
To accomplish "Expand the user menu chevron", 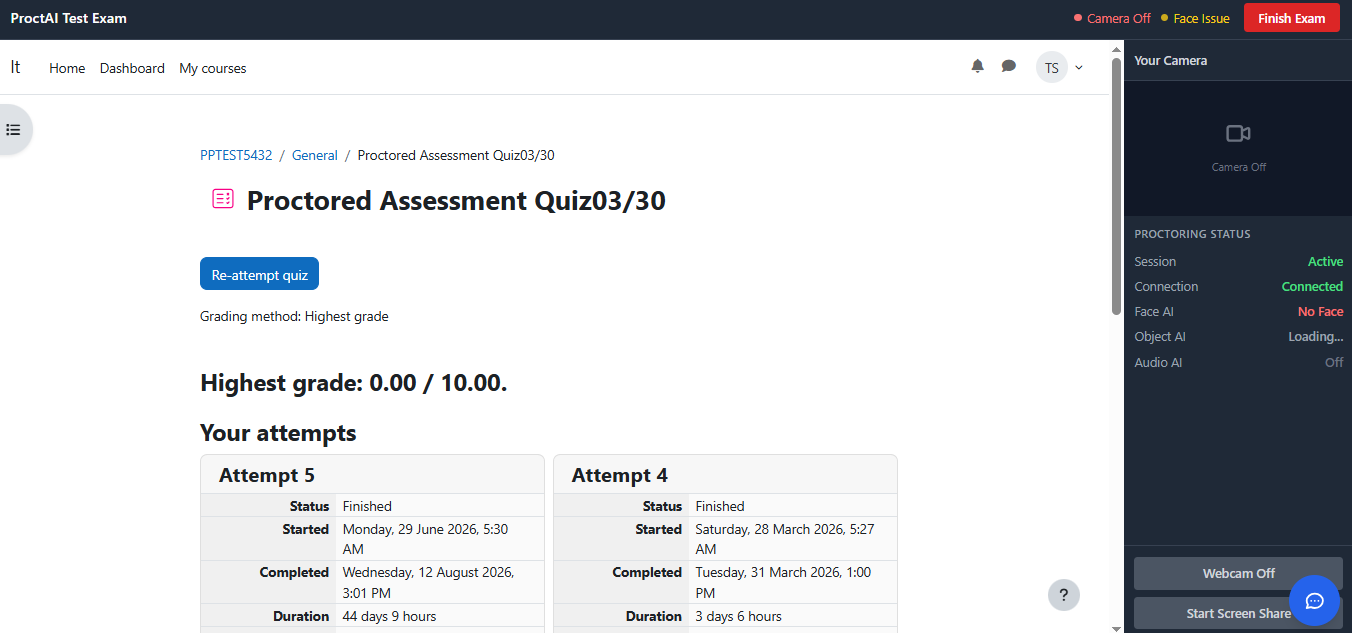I will click(1078, 68).
